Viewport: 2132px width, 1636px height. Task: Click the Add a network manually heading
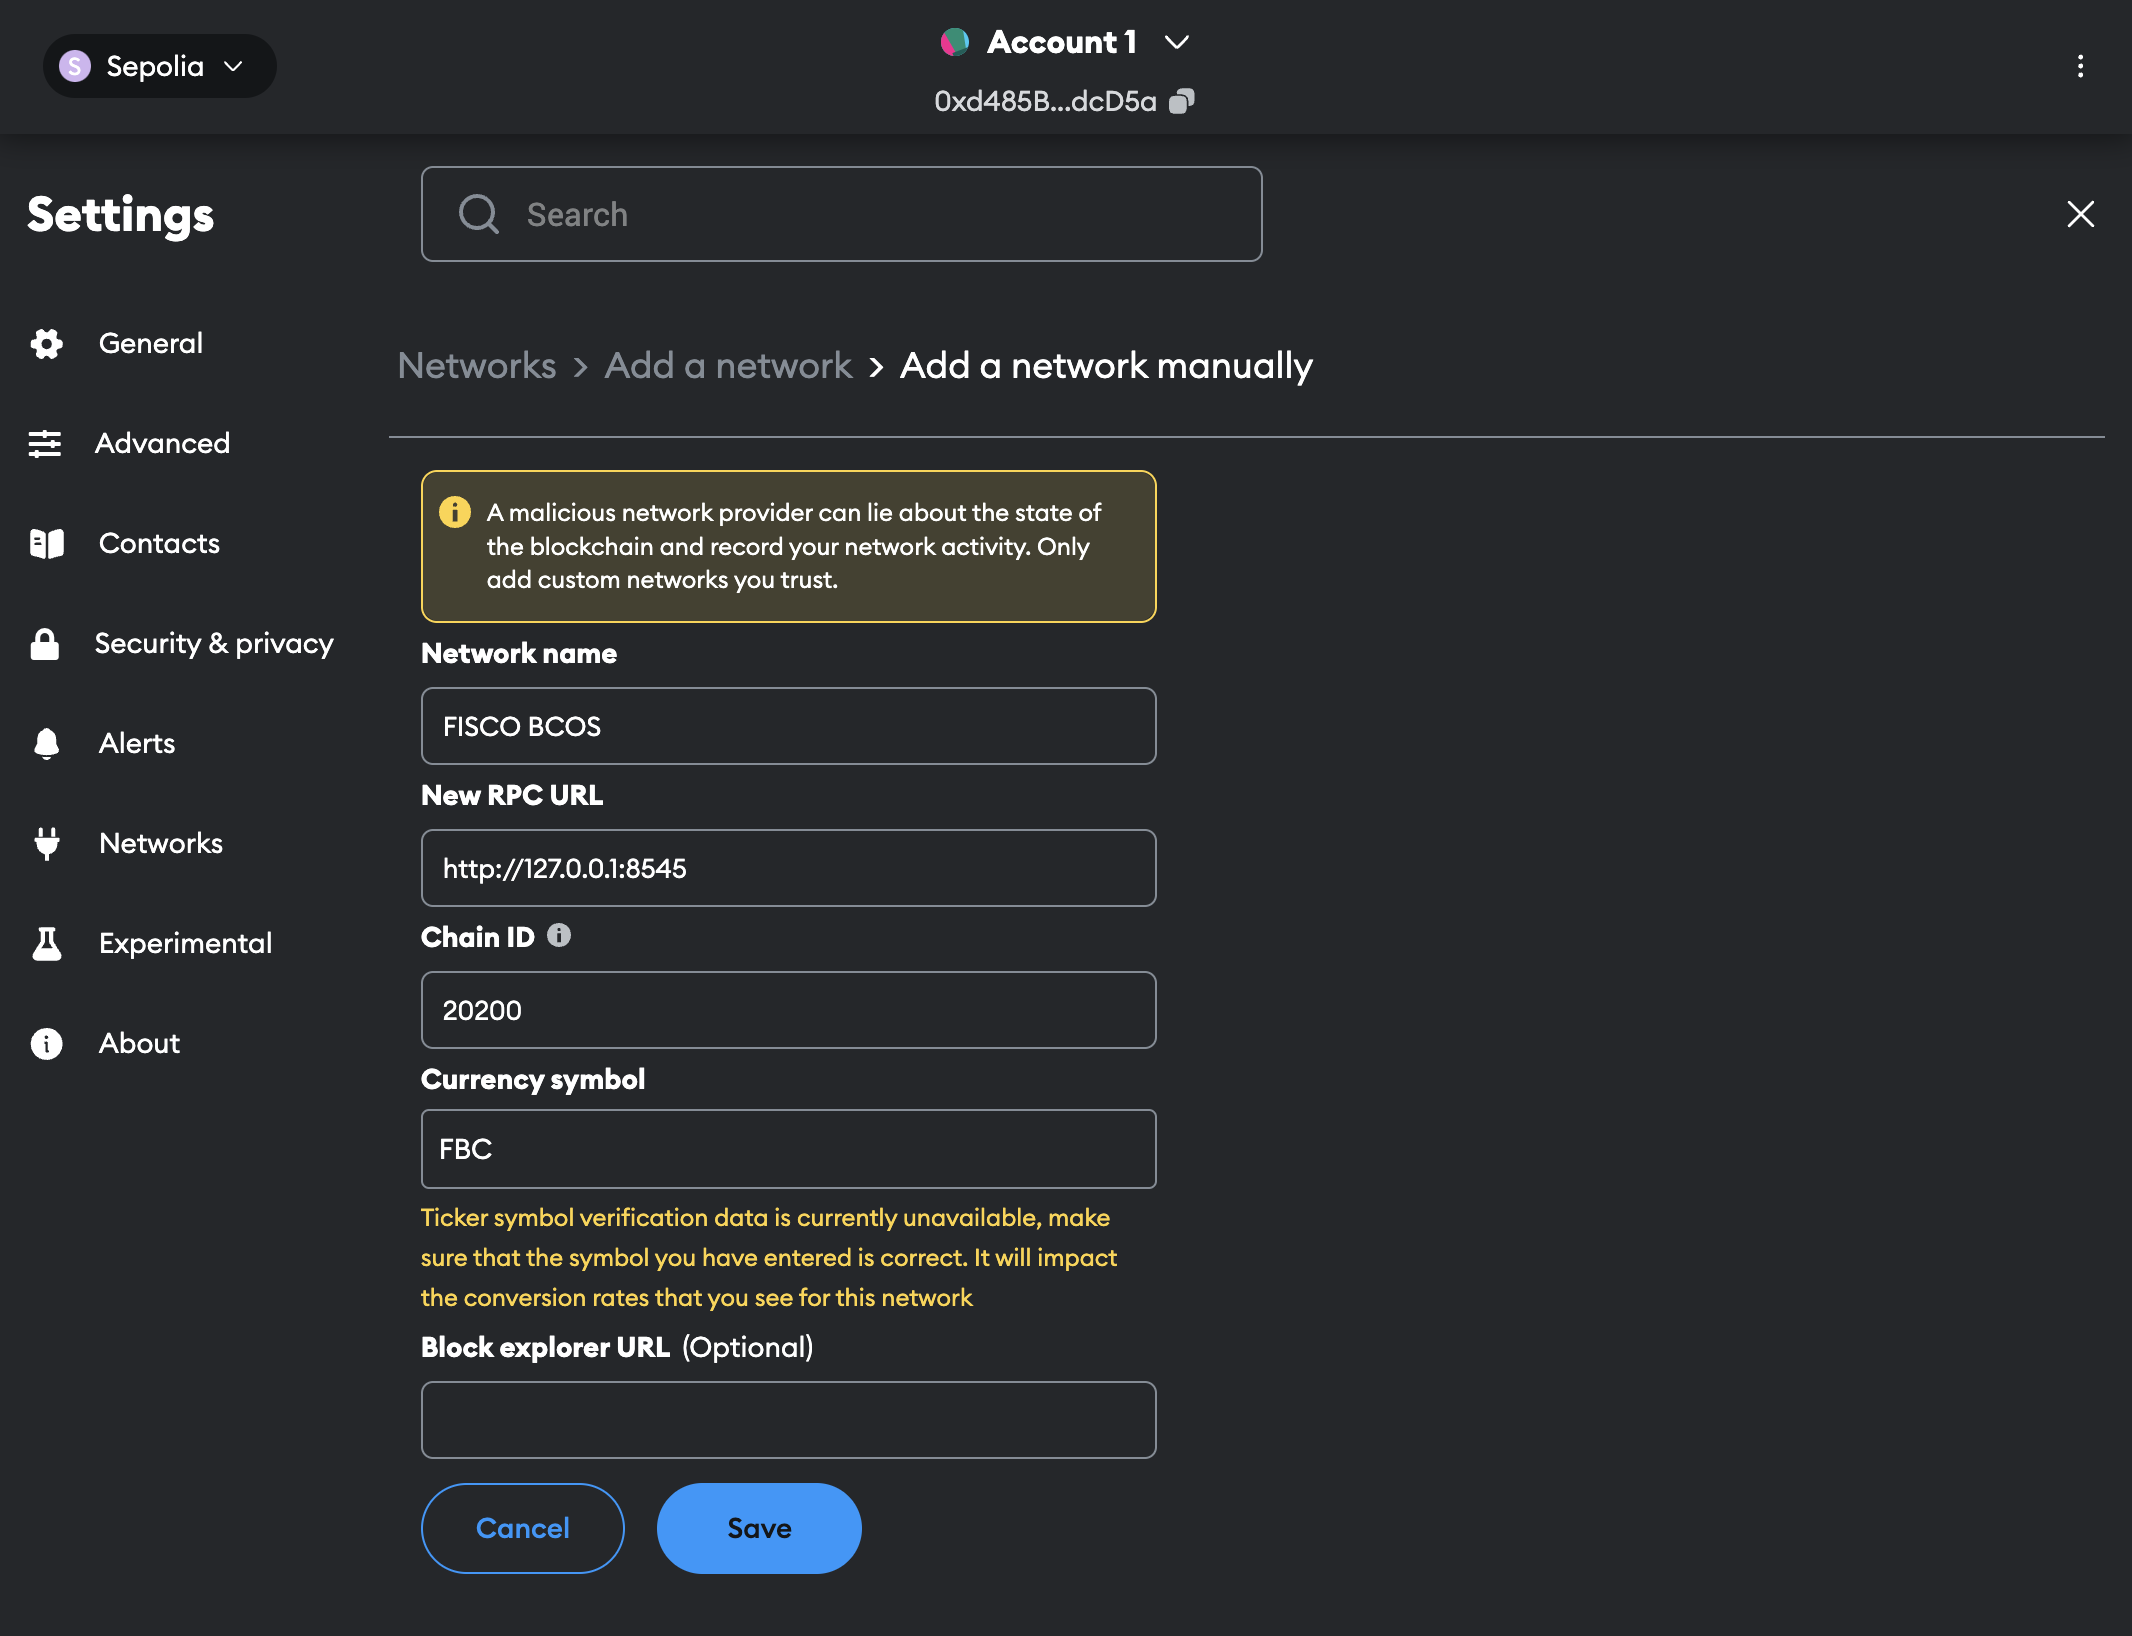[x=1106, y=365]
